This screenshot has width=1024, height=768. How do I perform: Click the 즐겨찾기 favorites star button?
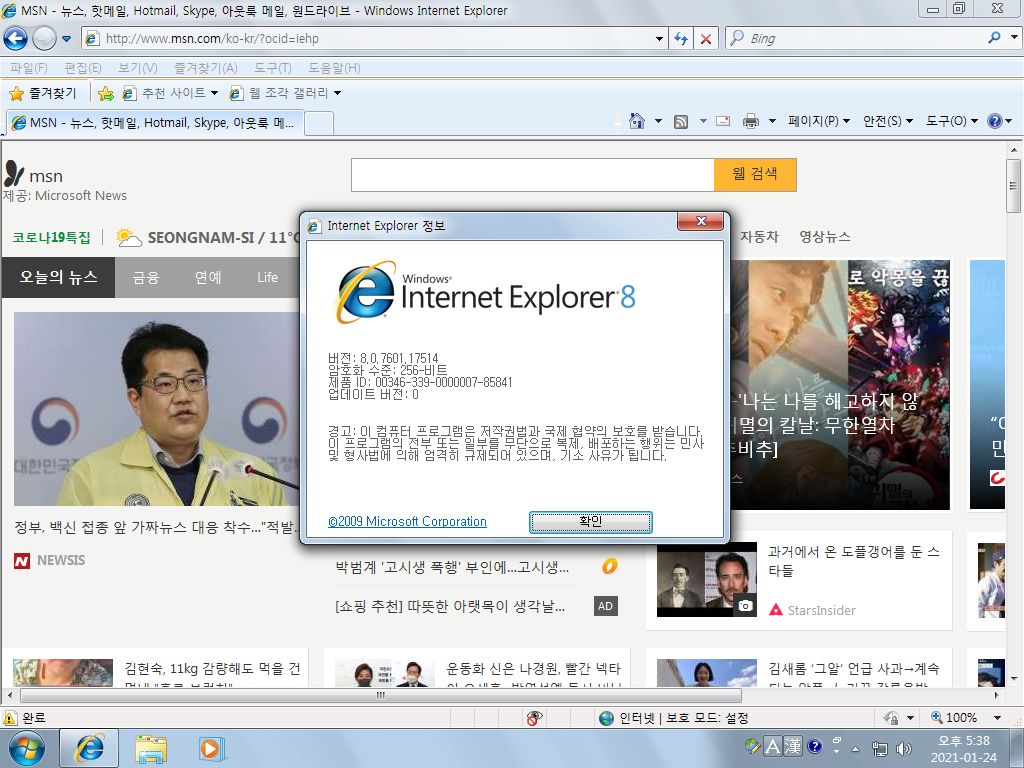(x=43, y=93)
